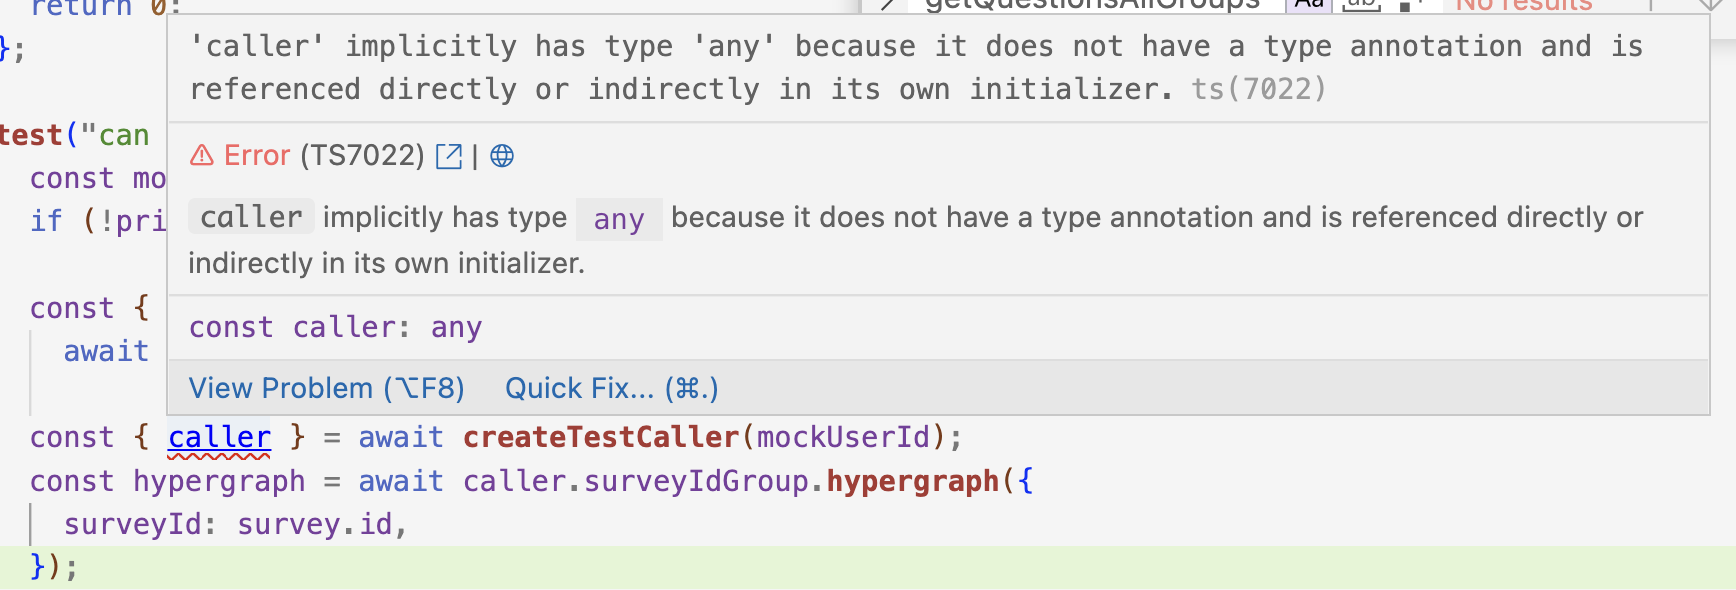Viewport: 1736px width, 590px height.
Task: Click the Error (TS7022) label in hover
Action: [324, 156]
